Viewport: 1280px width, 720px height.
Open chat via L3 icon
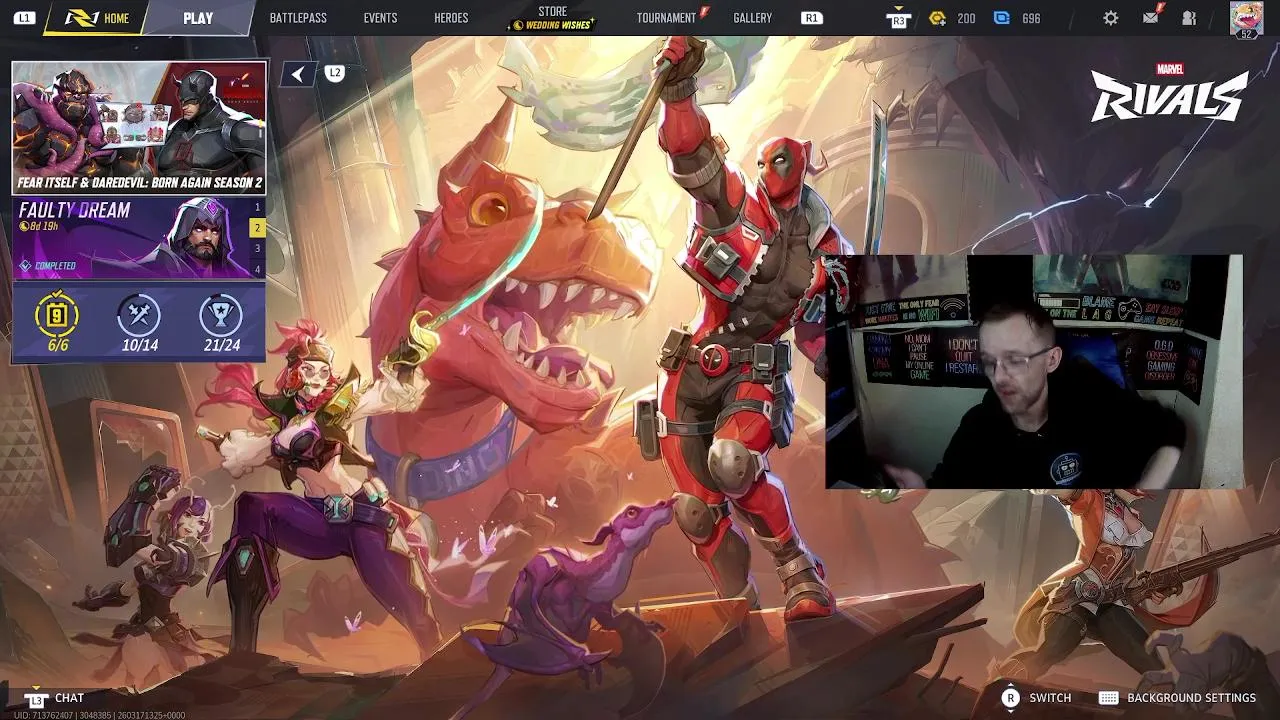click(36, 698)
